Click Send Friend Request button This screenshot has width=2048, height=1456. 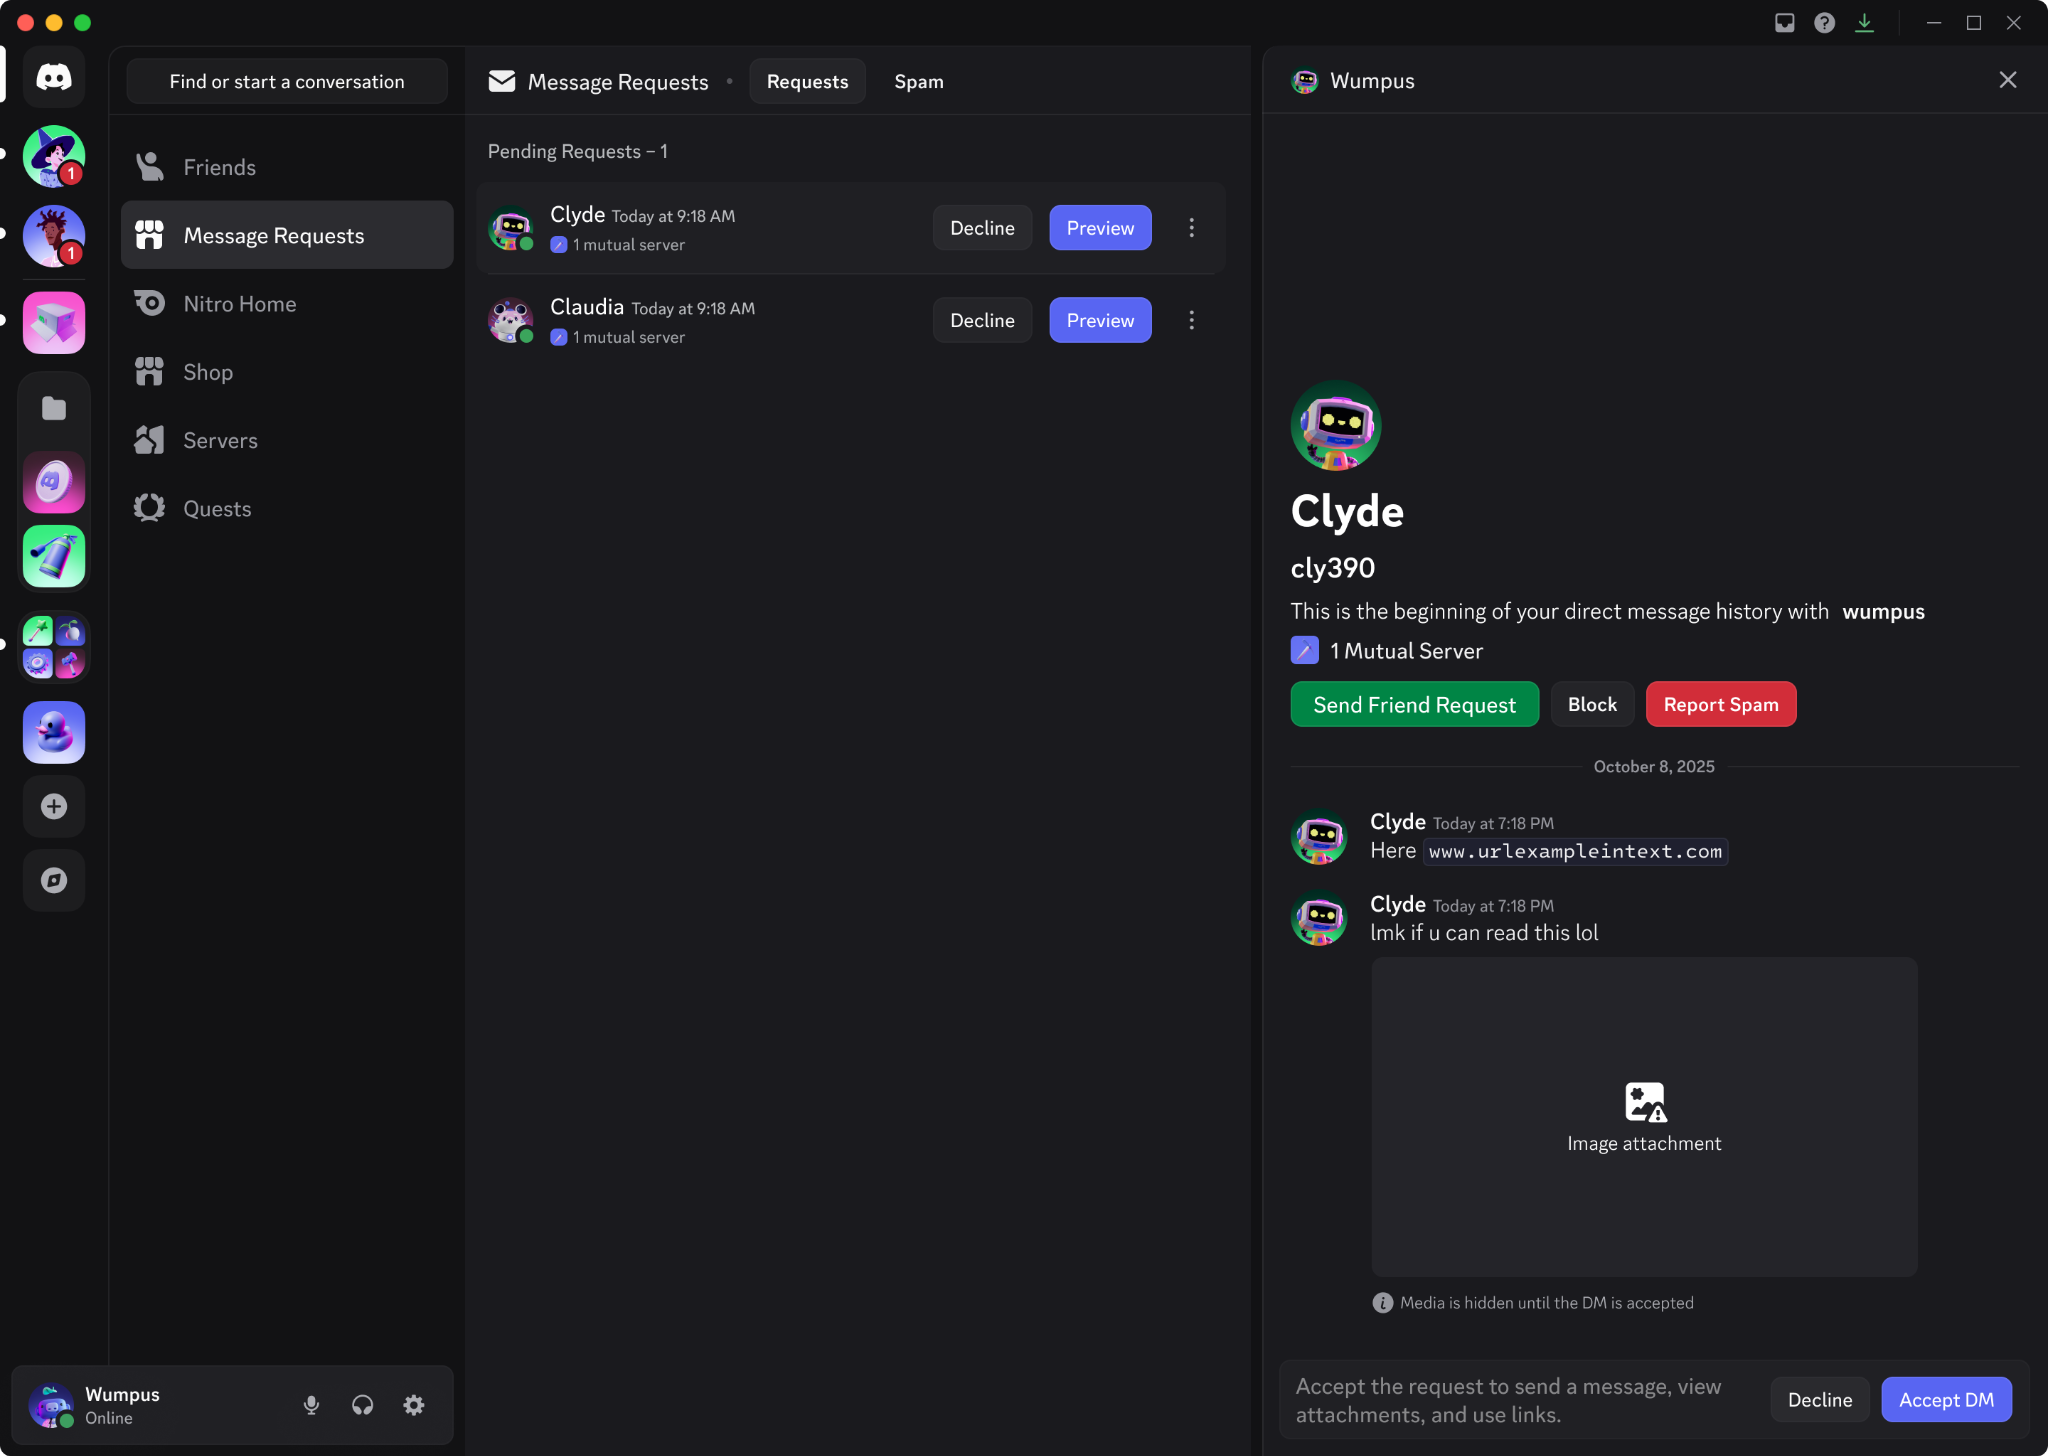(x=1414, y=704)
